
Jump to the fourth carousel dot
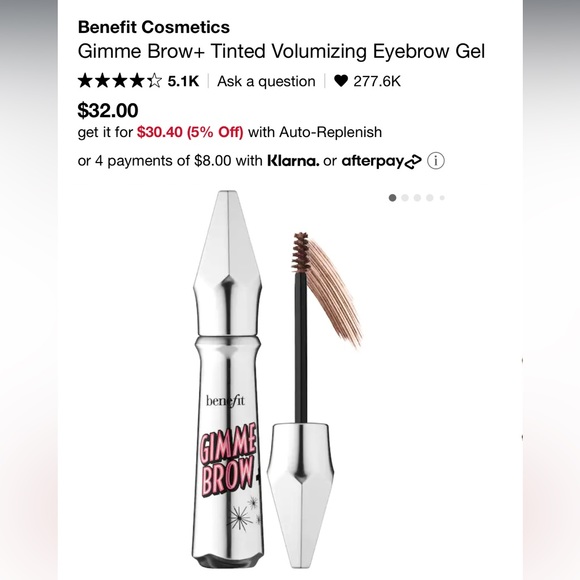click(x=429, y=198)
